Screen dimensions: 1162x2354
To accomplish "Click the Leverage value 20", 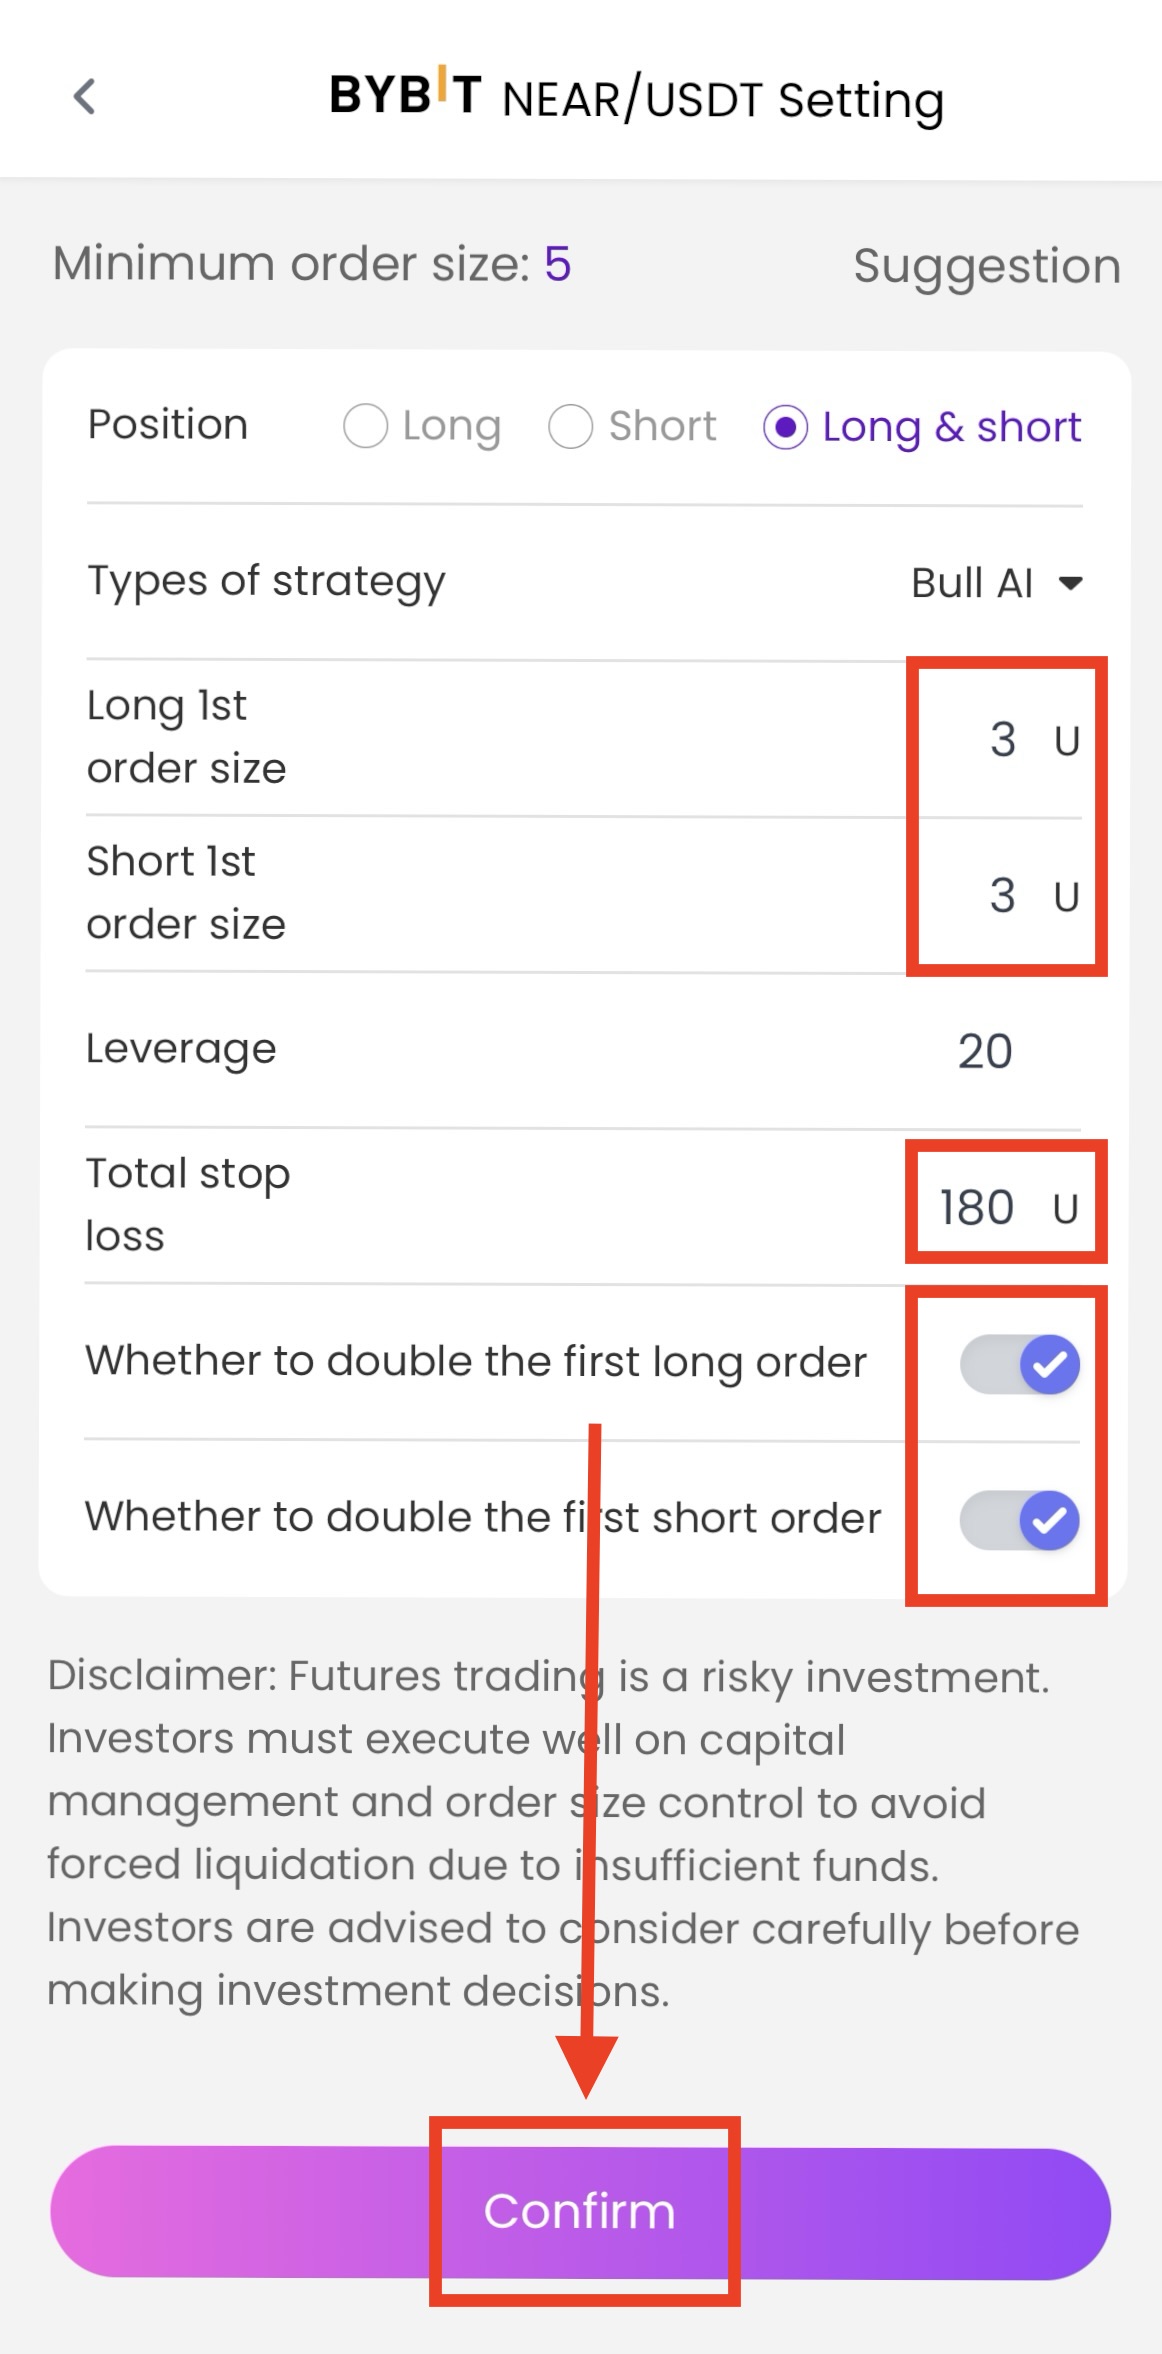I will 985,1052.
